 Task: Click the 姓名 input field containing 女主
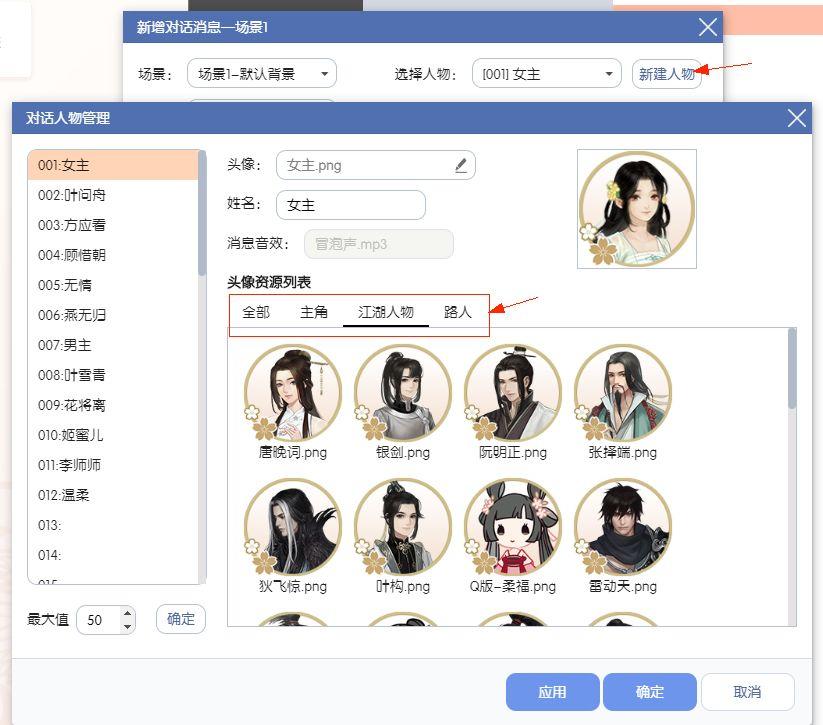click(351, 205)
